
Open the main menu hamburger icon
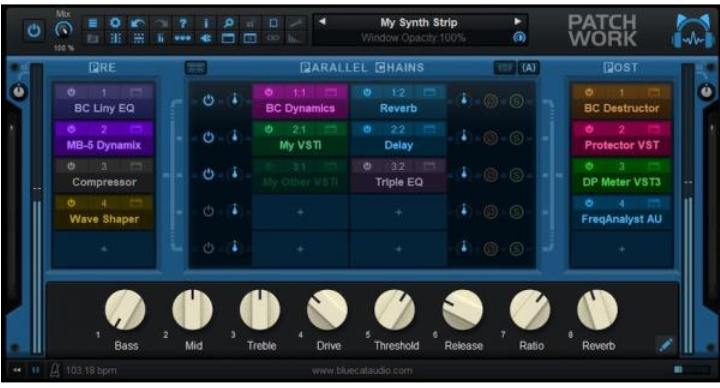(x=93, y=23)
